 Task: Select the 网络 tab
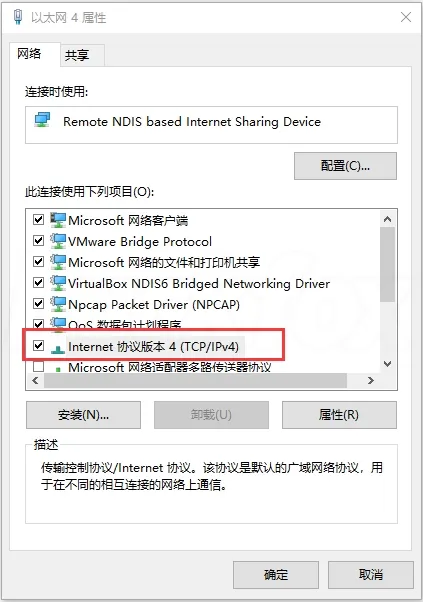29,54
